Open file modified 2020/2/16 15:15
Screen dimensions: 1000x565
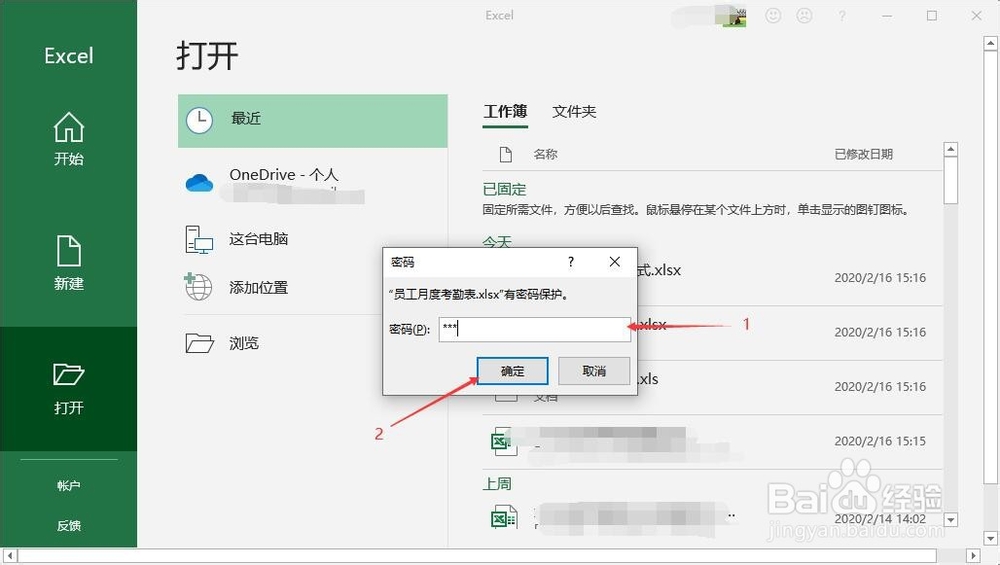coord(712,441)
